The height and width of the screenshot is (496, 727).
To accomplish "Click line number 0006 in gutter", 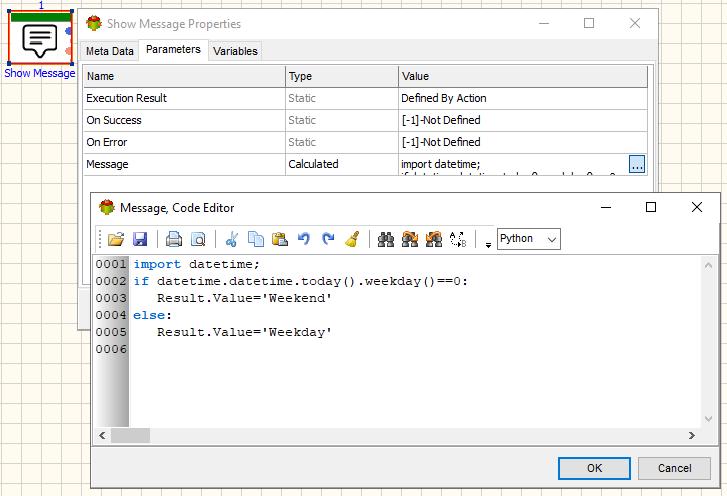I will pyautogui.click(x=111, y=349).
